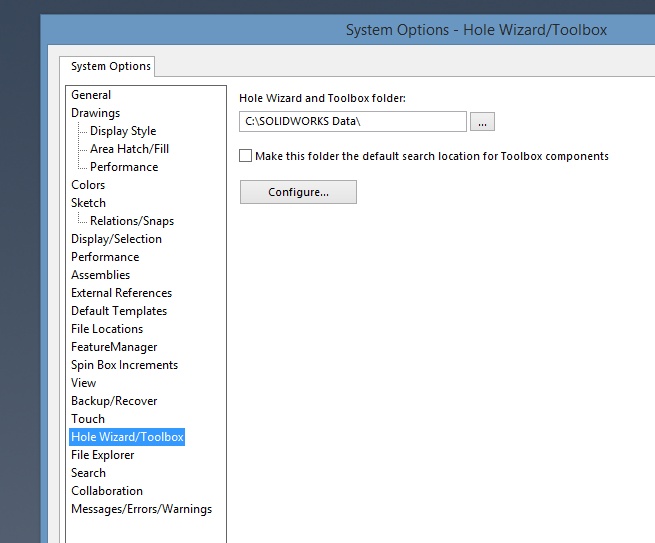Open File Locations settings

pos(107,329)
